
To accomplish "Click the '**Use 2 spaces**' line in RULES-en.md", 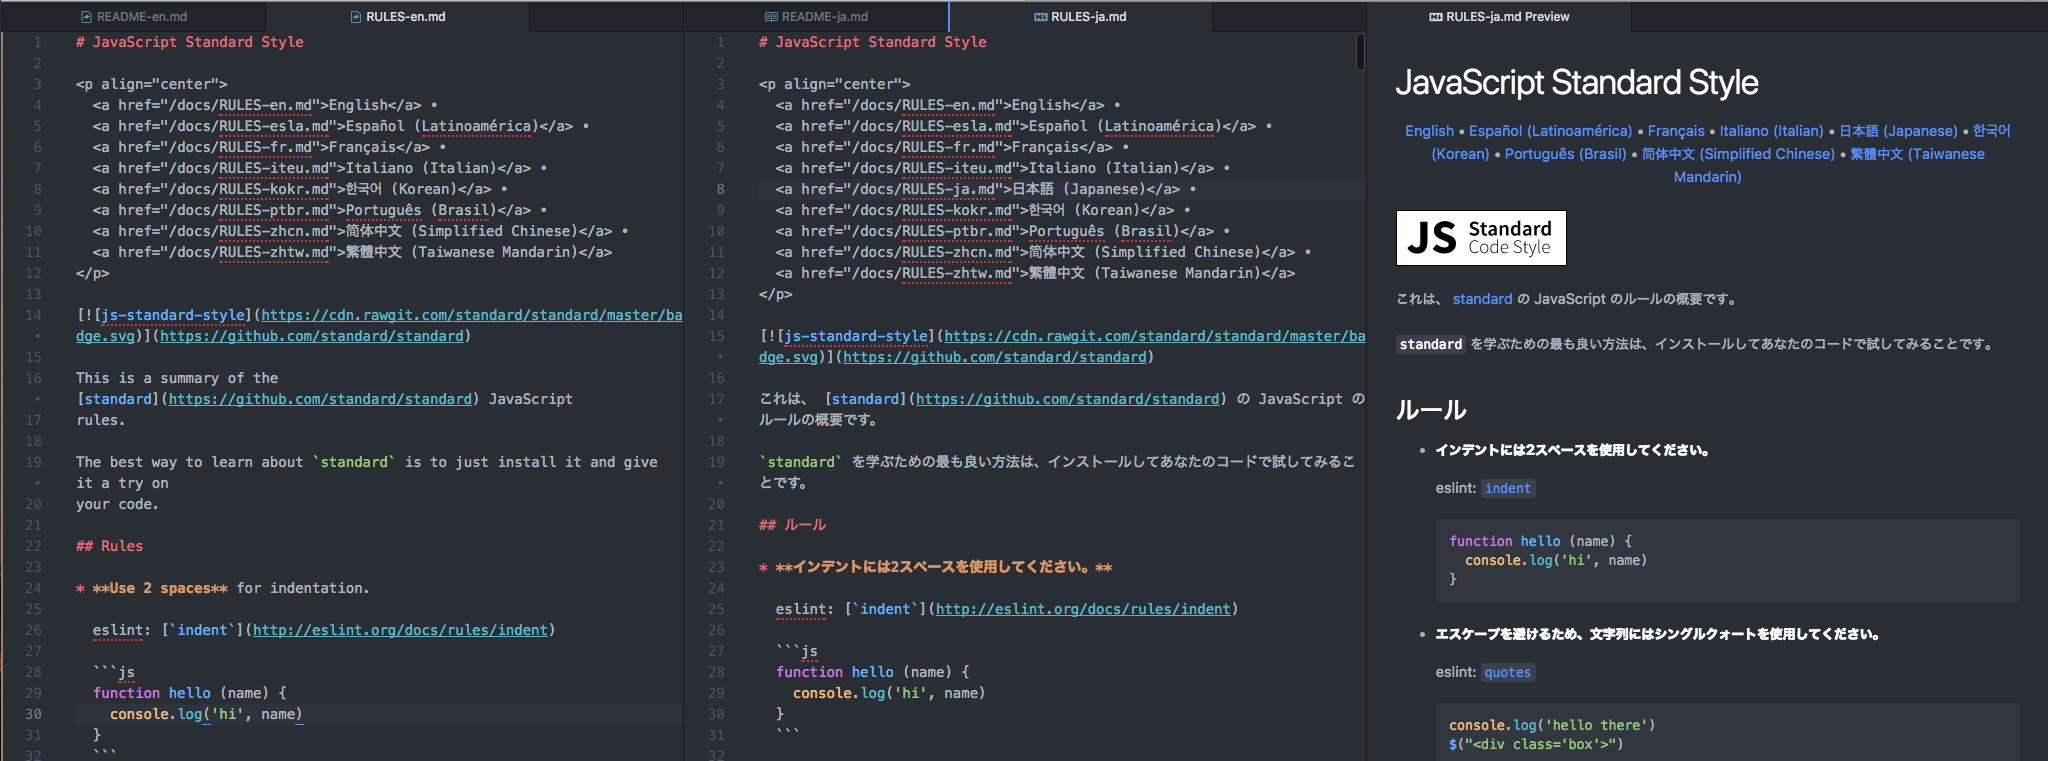I will (223, 588).
